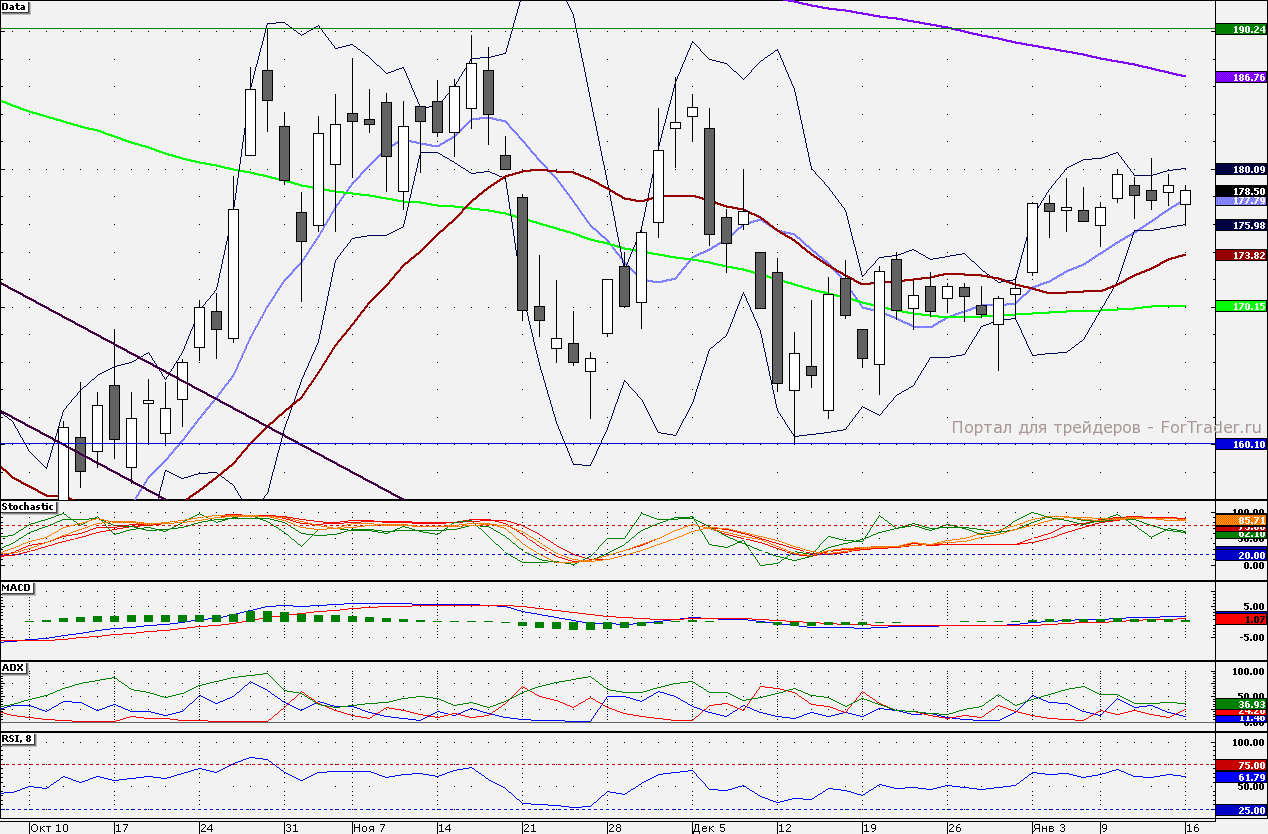Select the Stochastic indicator panel label
The height and width of the screenshot is (834, 1268).
coord(28,507)
